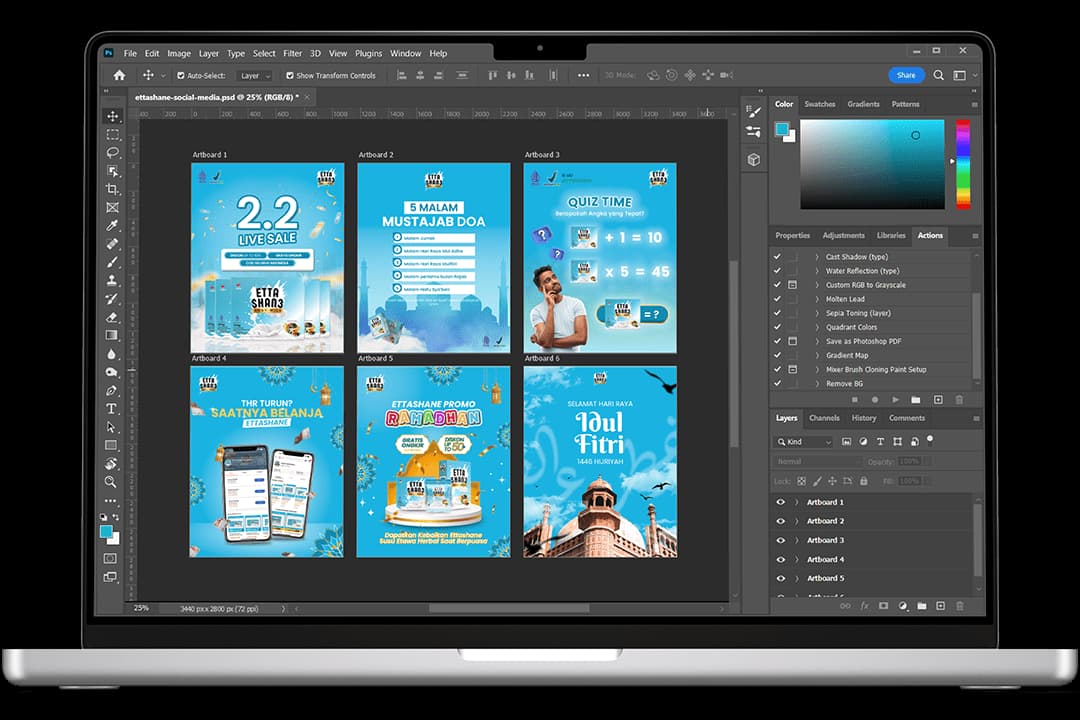
Task: Select the Crop tool
Action: 112,189
